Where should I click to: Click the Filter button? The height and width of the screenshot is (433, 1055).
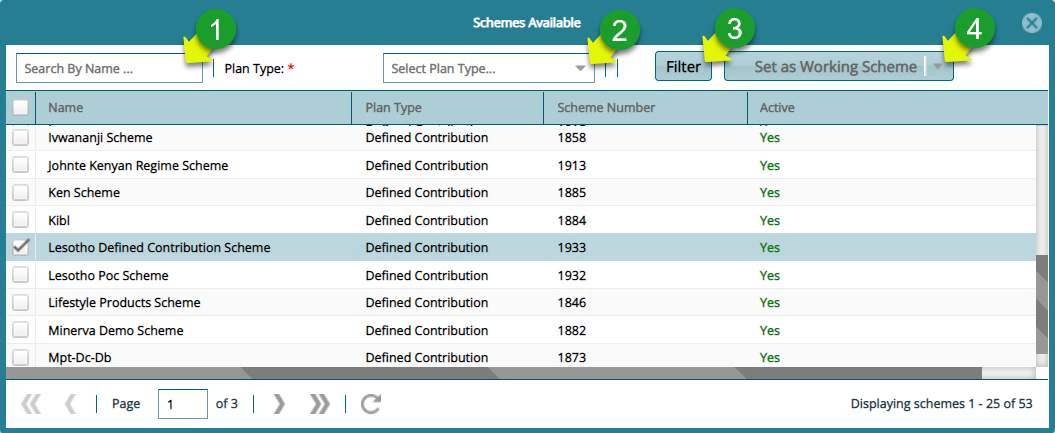(684, 67)
